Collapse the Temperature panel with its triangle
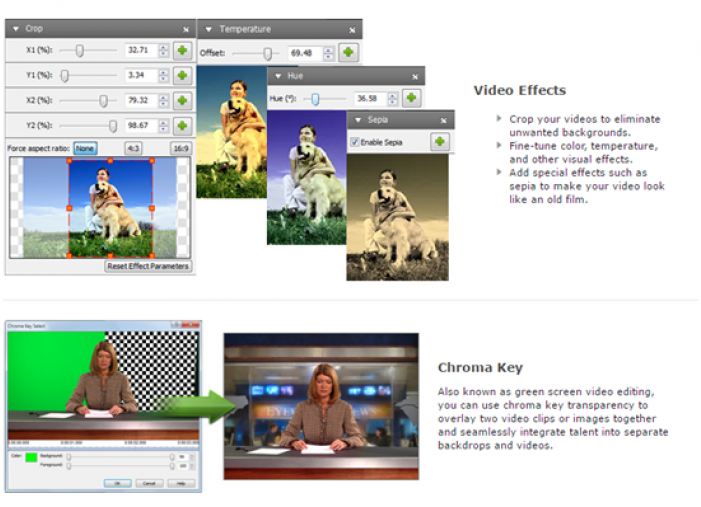The width and height of the screenshot is (701, 507). [x=208, y=30]
